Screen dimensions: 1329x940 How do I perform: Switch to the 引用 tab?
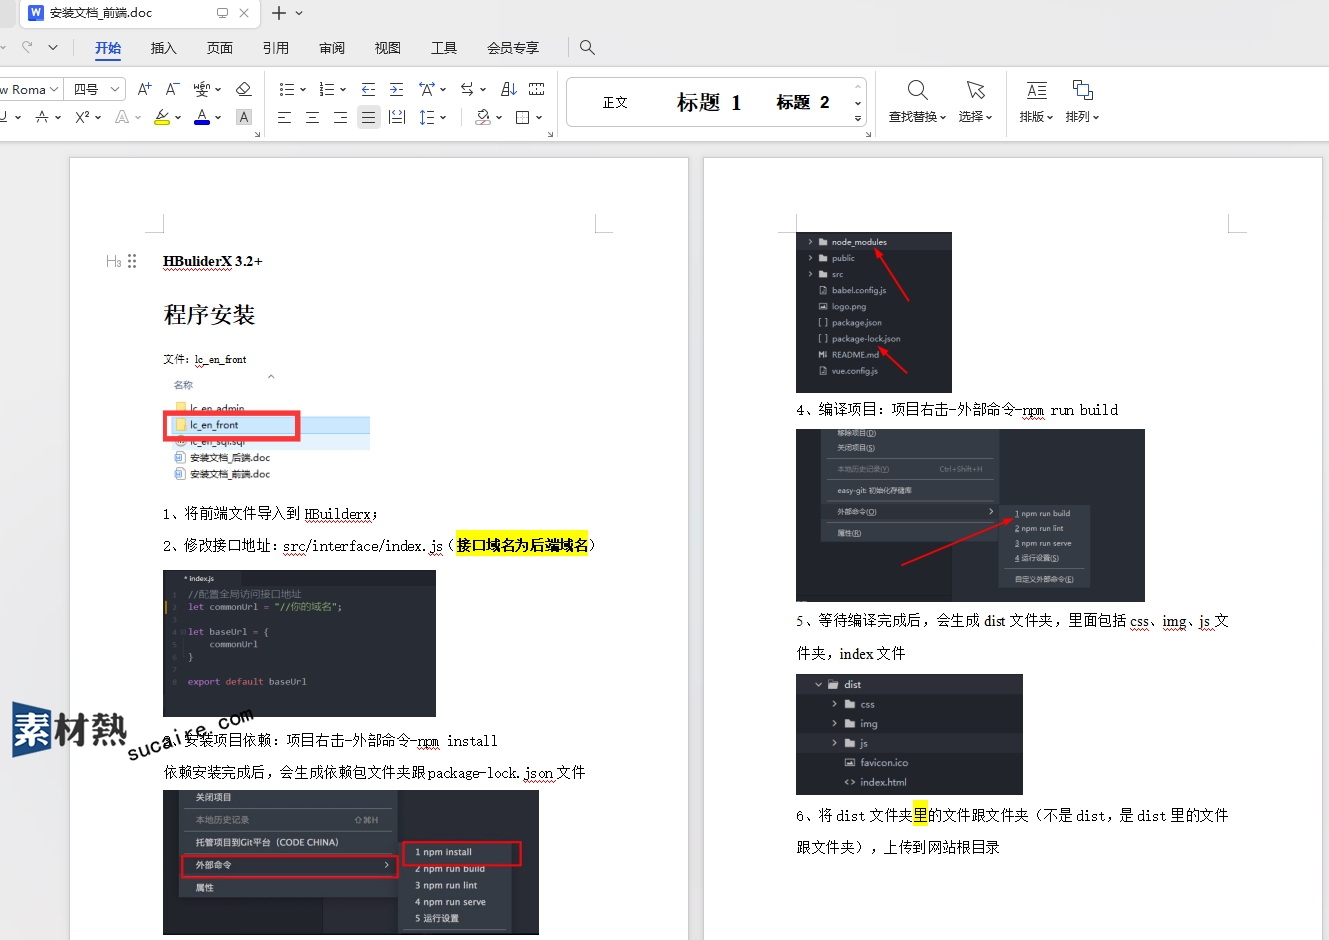(275, 48)
